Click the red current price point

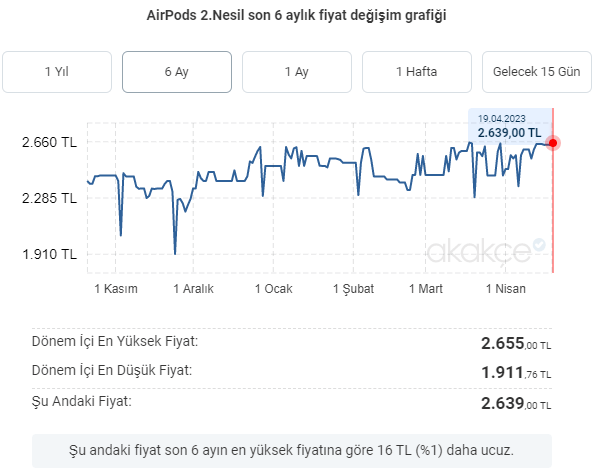(x=553, y=143)
